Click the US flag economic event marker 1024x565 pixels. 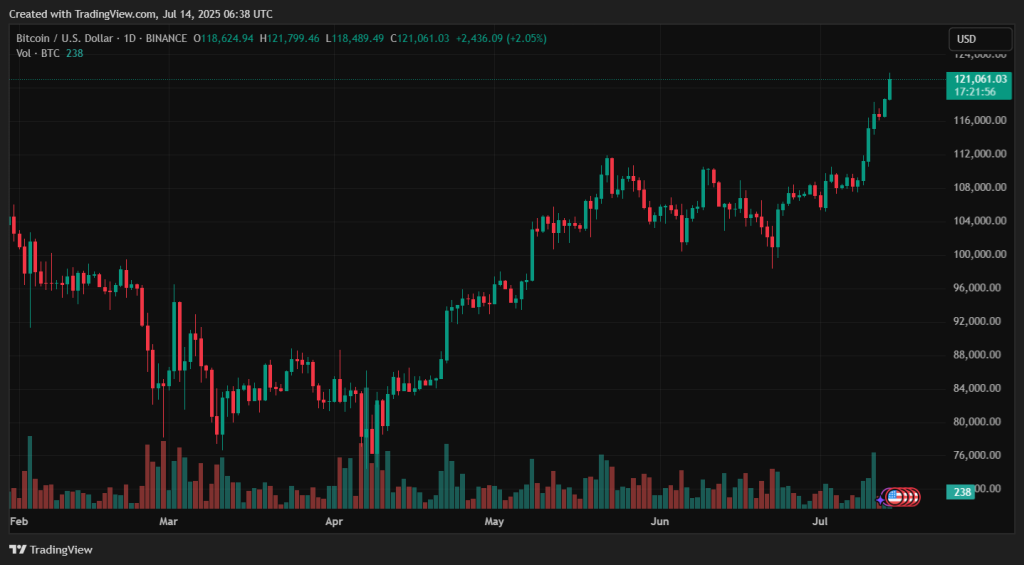tap(896, 496)
